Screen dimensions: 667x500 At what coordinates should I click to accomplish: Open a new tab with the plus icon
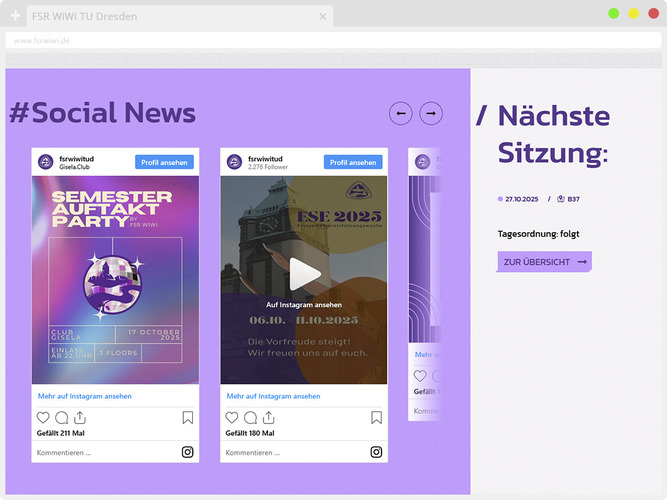(15, 17)
